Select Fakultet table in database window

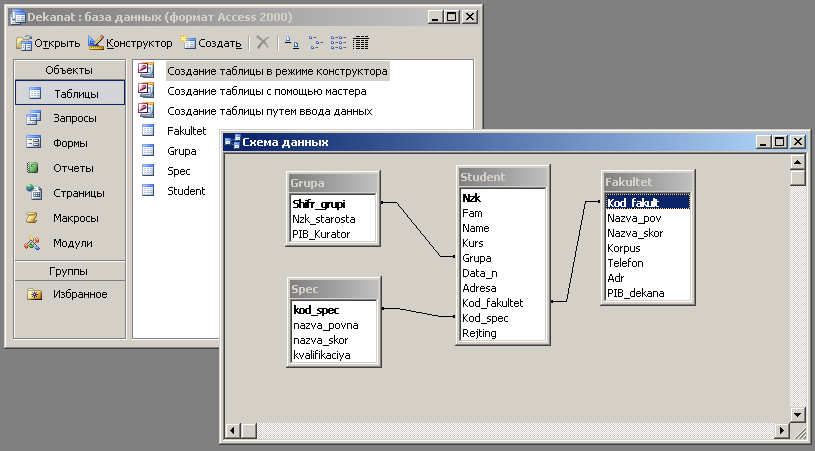click(186, 131)
